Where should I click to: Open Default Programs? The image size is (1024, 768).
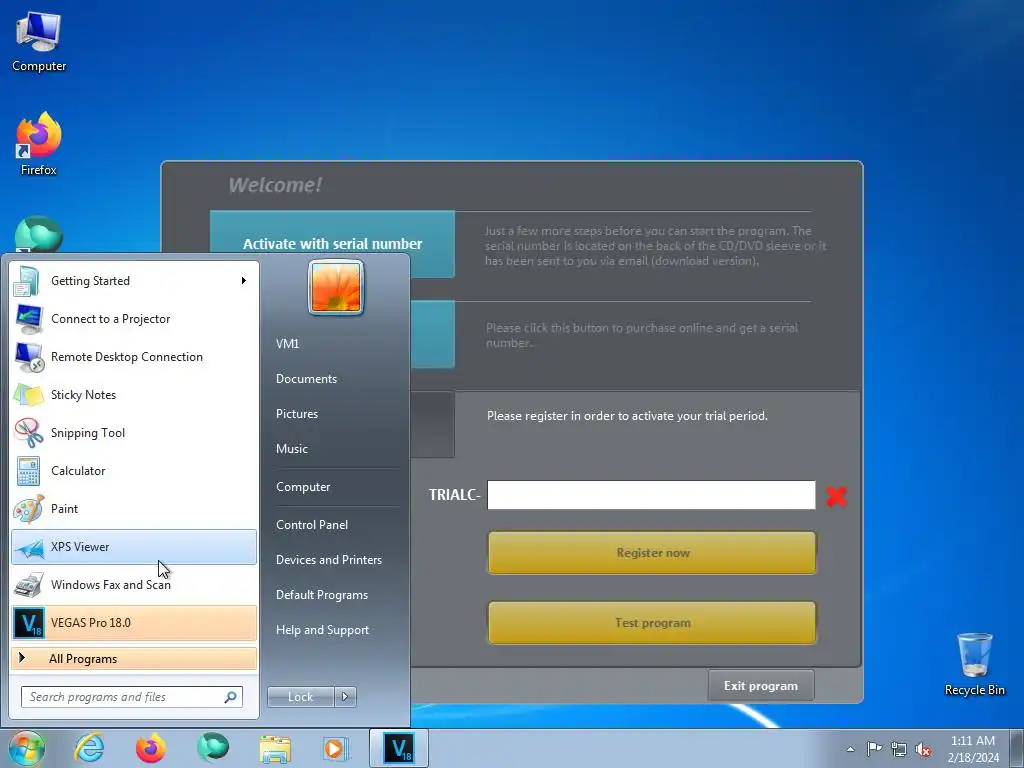[x=322, y=596]
